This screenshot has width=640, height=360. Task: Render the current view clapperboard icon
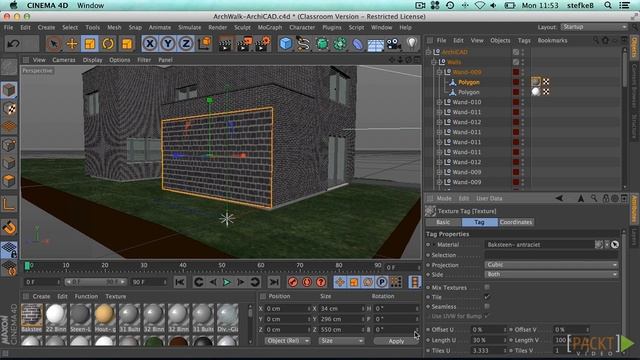click(x=225, y=44)
